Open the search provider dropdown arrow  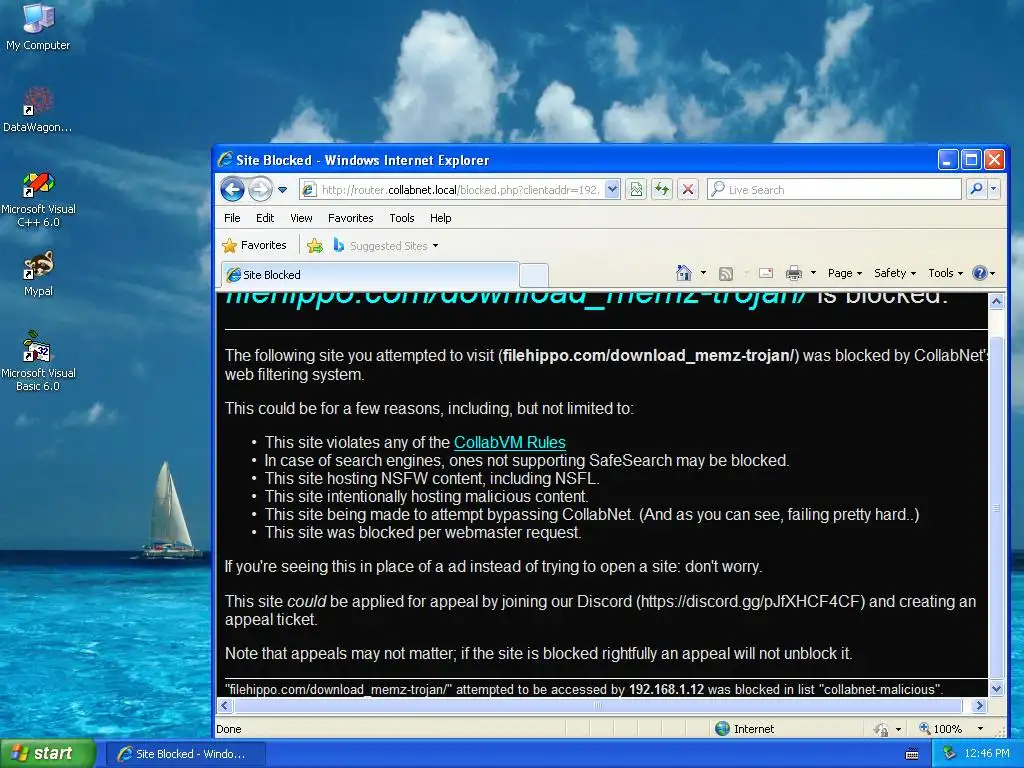click(993, 189)
